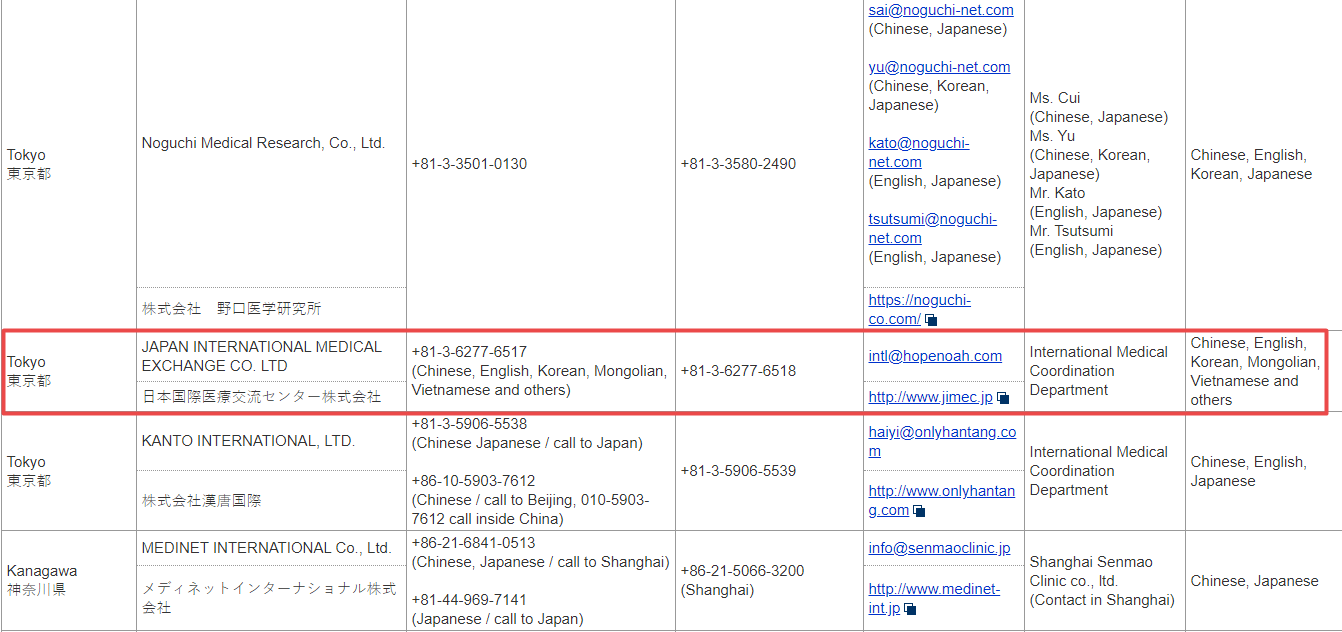Image resolution: width=1342 pixels, height=632 pixels.
Task: Go to the http://www.jimec.jp website
Action: (x=930, y=397)
